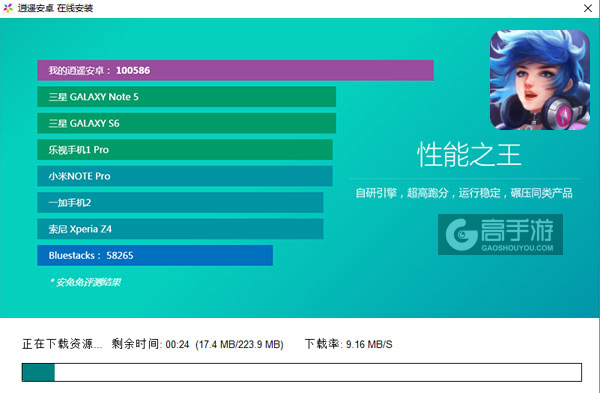Click the 一加手机2 benchmark bar

pyautogui.click(x=180, y=202)
